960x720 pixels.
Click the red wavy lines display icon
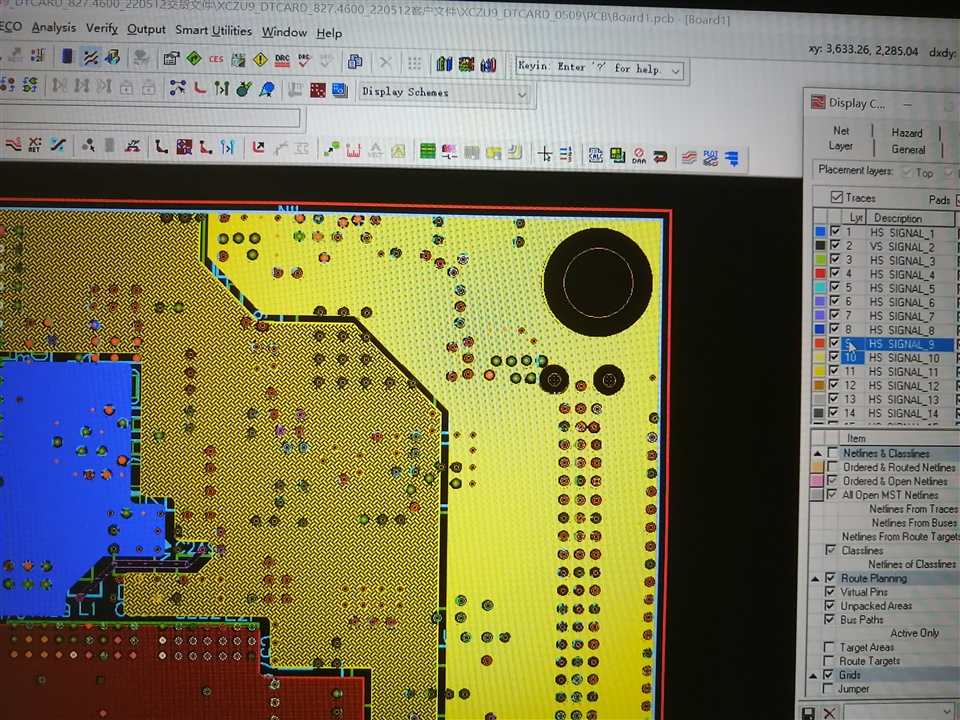(689, 157)
